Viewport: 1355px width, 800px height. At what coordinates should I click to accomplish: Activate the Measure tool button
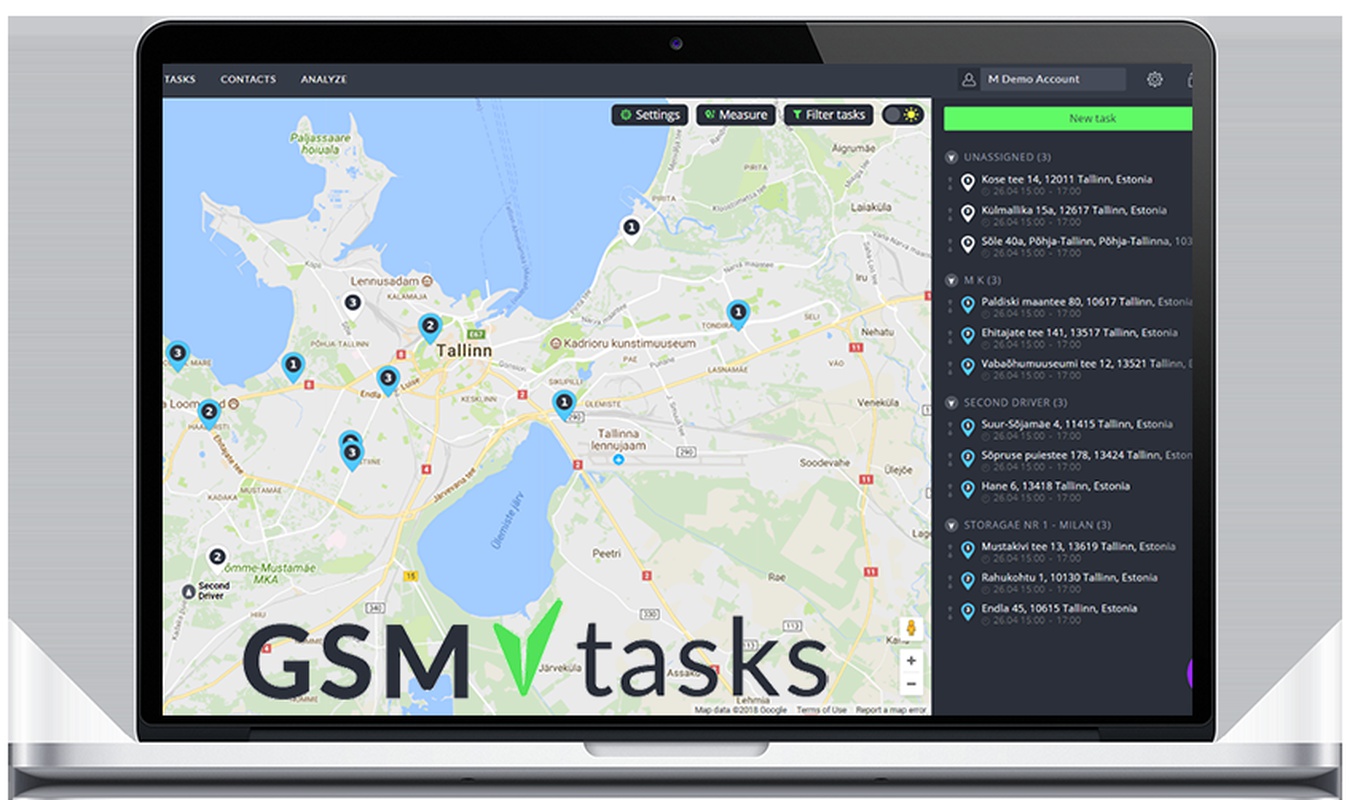coord(736,115)
